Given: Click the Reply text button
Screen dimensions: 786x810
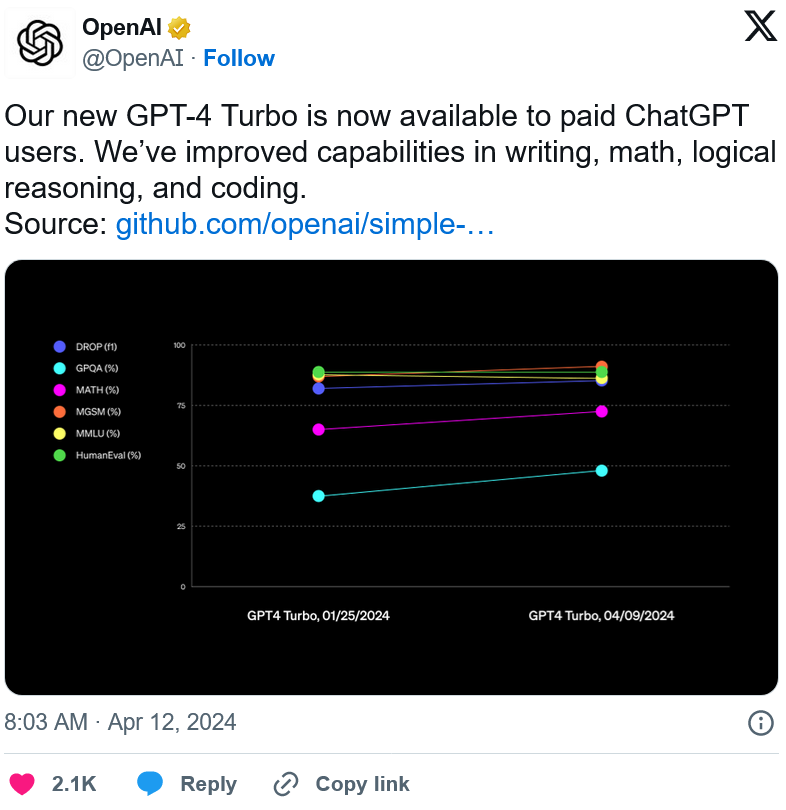Looking at the screenshot, I should pyautogui.click(x=209, y=784).
